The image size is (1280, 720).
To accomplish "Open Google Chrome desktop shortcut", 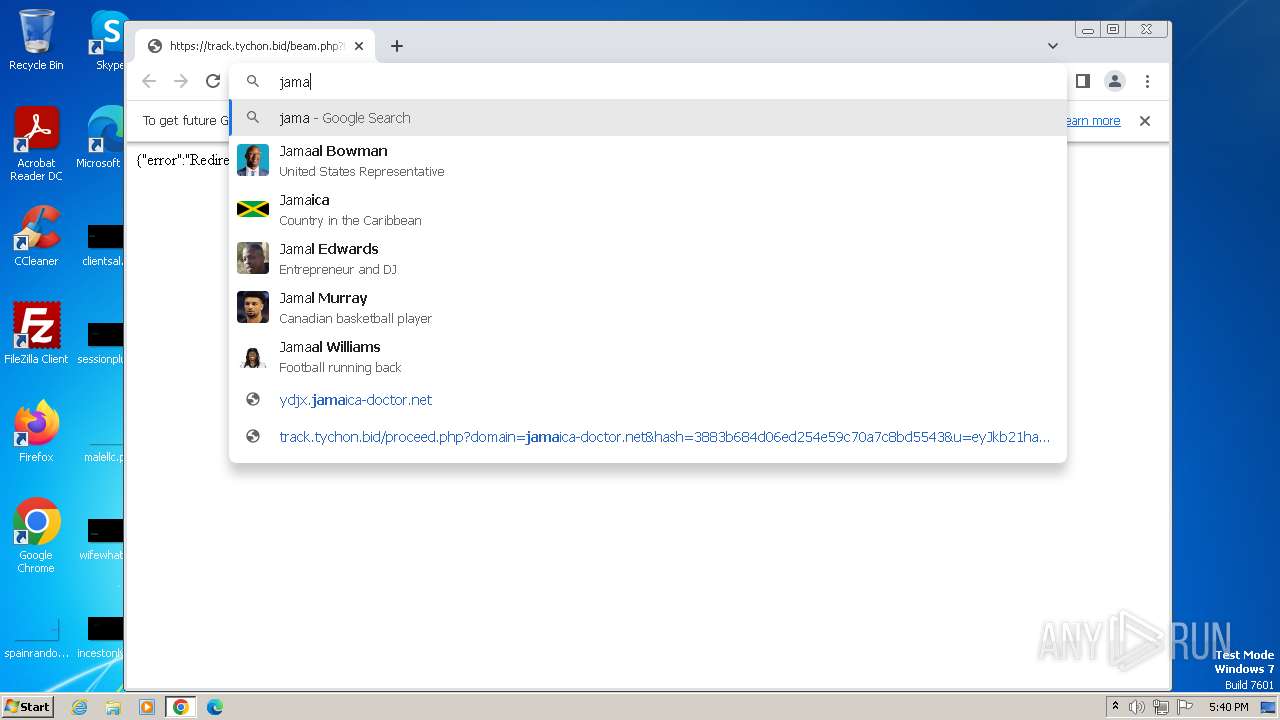I will (x=36, y=535).
